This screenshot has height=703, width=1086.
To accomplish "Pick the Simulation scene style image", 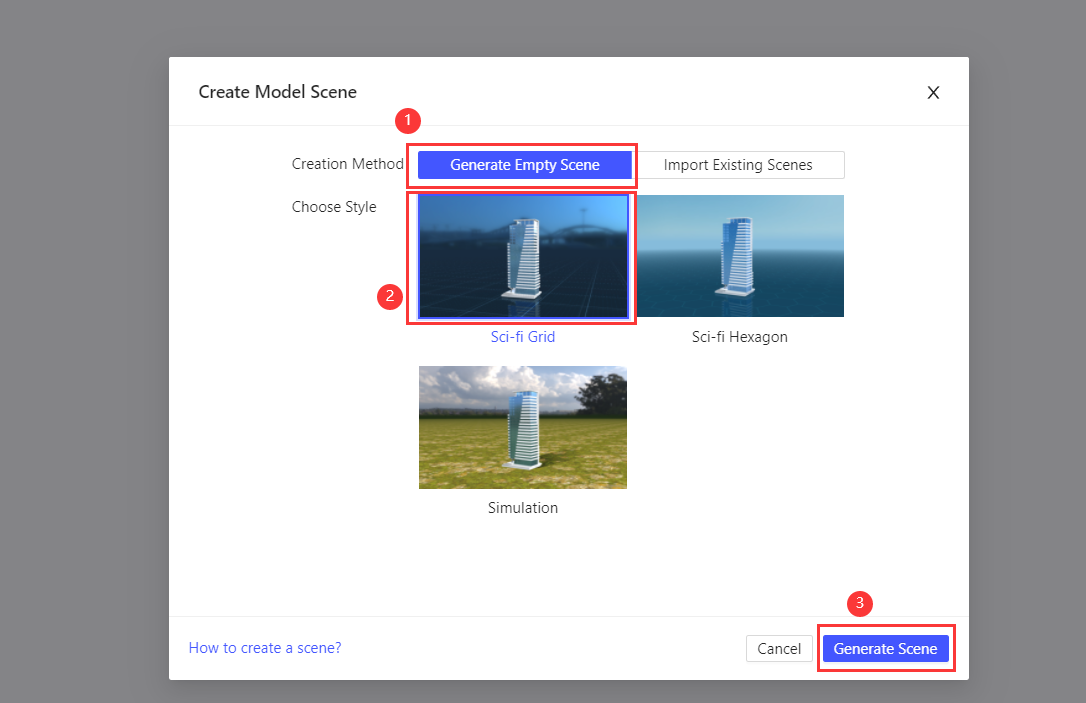I will [x=522, y=427].
